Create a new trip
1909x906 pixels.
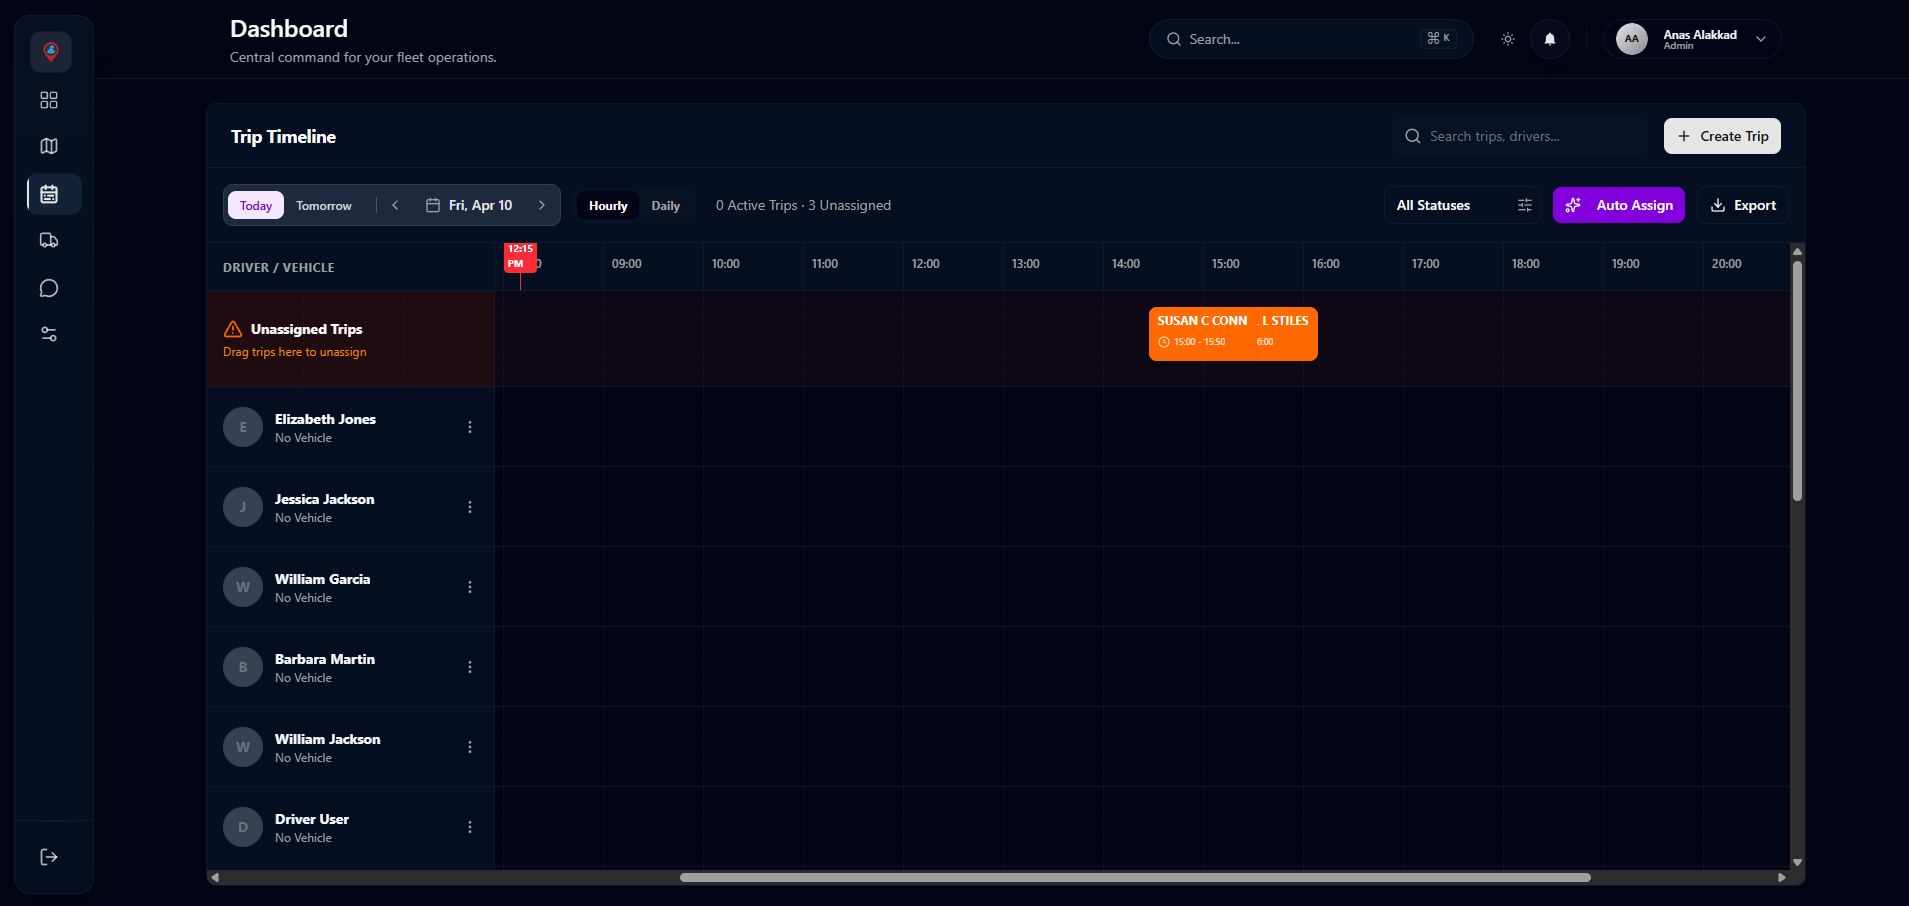[x=1721, y=136]
